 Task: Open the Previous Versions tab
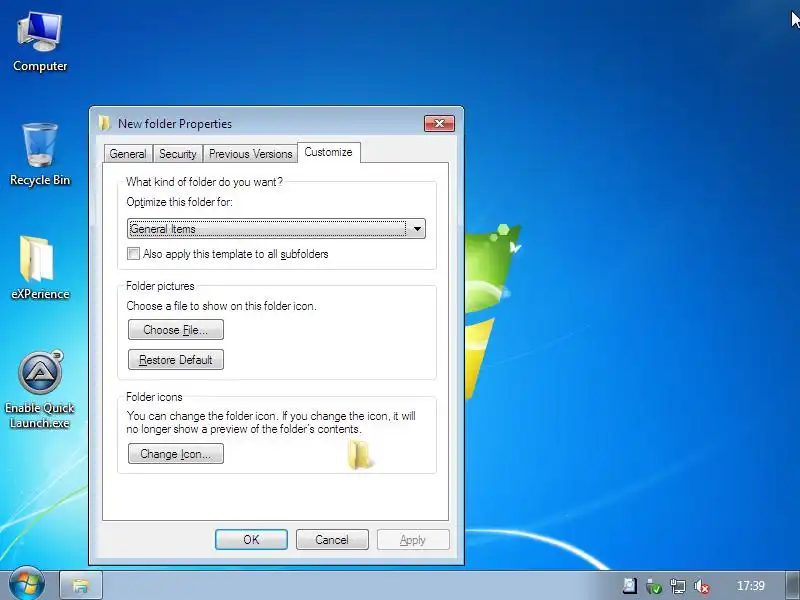tap(251, 154)
